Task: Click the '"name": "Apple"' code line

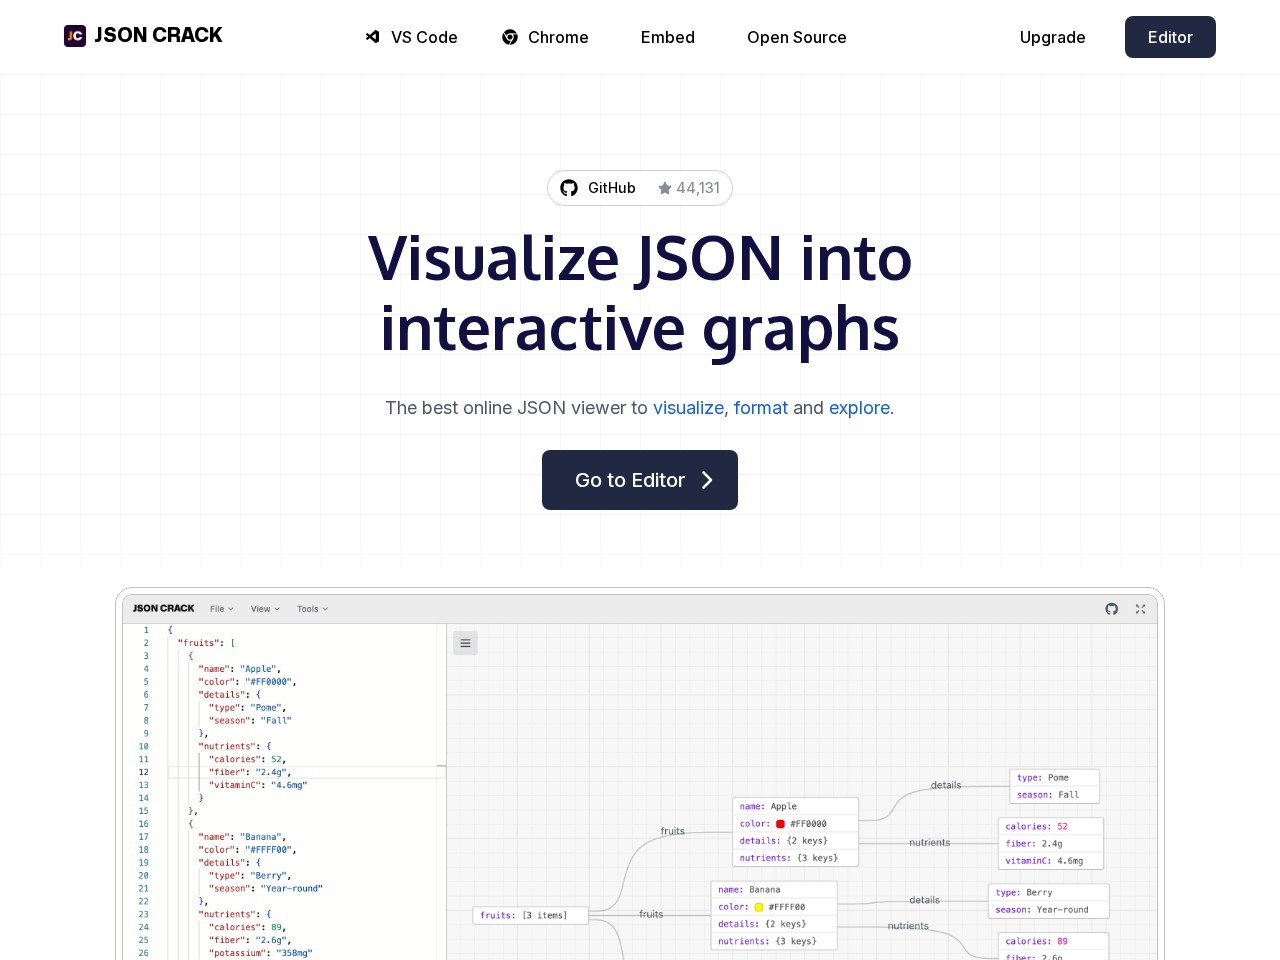Action: [240, 669]
